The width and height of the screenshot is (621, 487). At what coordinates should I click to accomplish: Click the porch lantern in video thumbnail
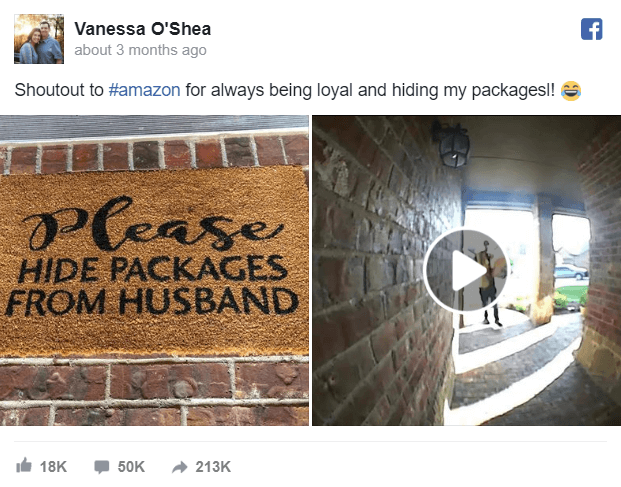click(x=453, y=143)
